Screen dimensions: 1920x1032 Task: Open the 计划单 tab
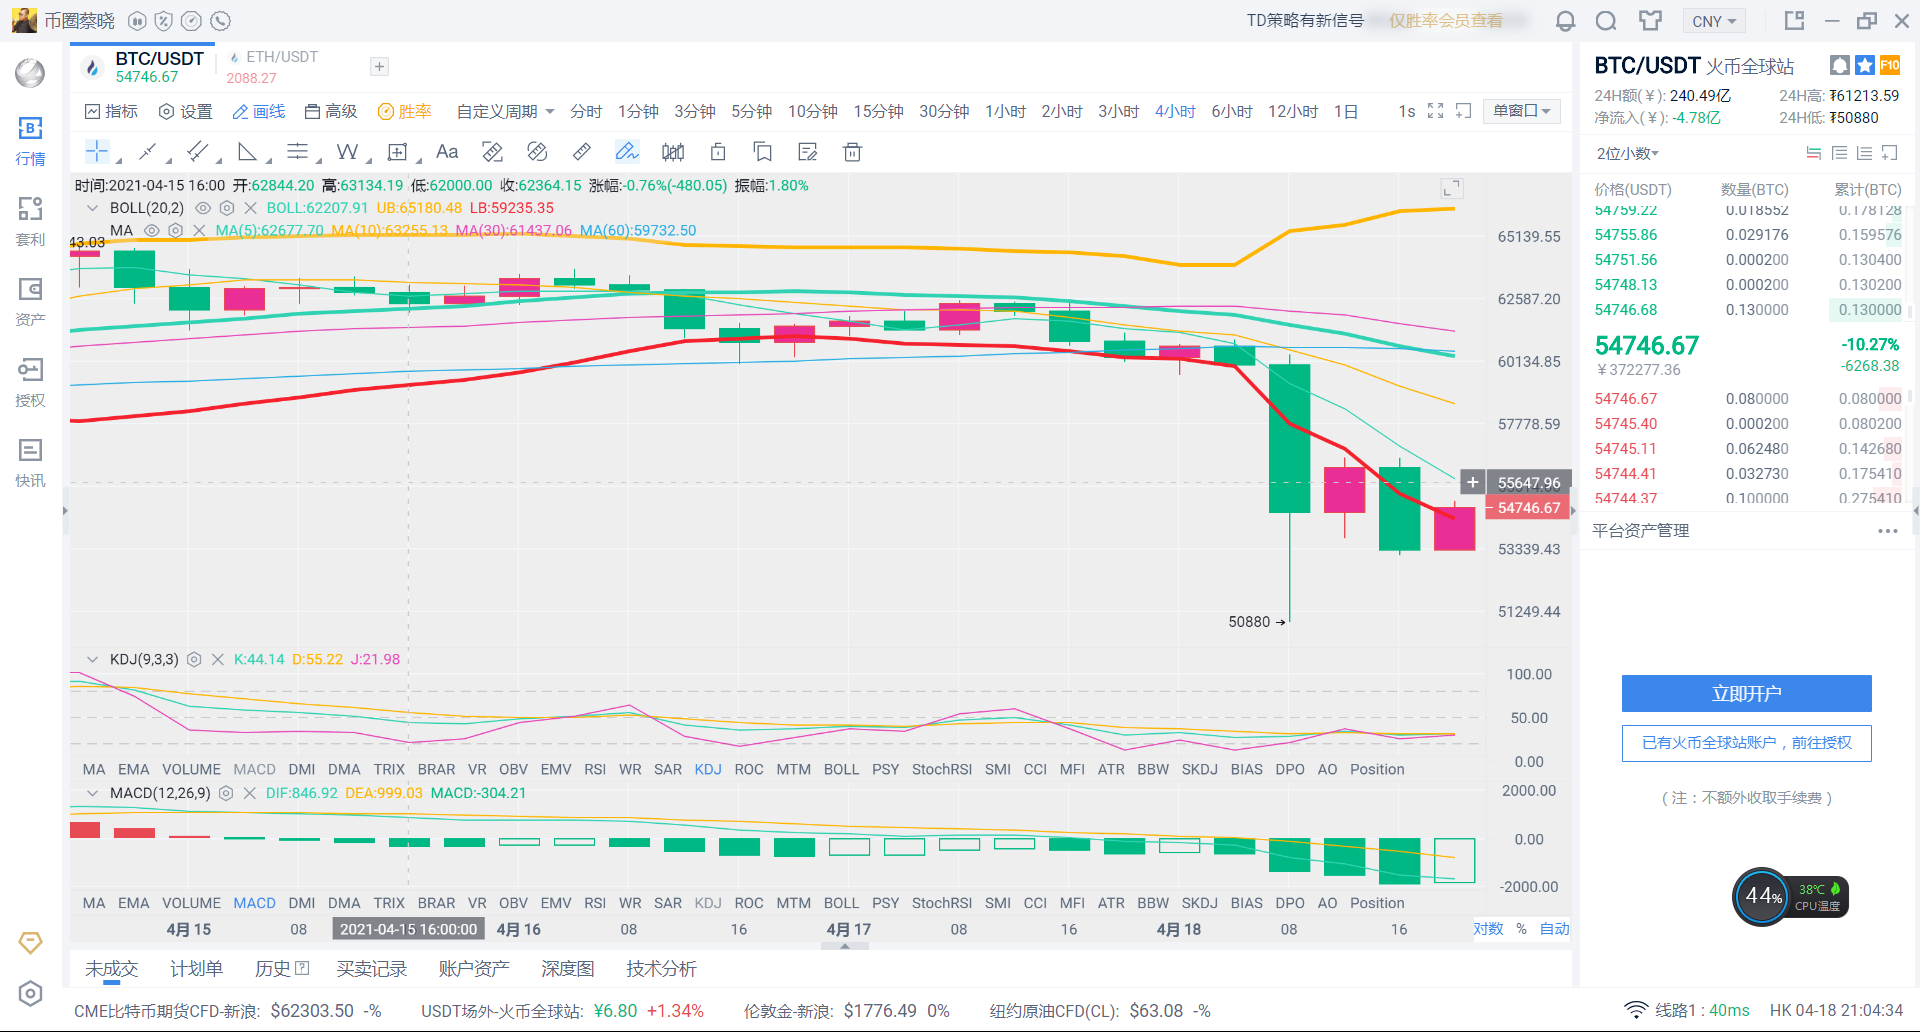pos(196,968)
